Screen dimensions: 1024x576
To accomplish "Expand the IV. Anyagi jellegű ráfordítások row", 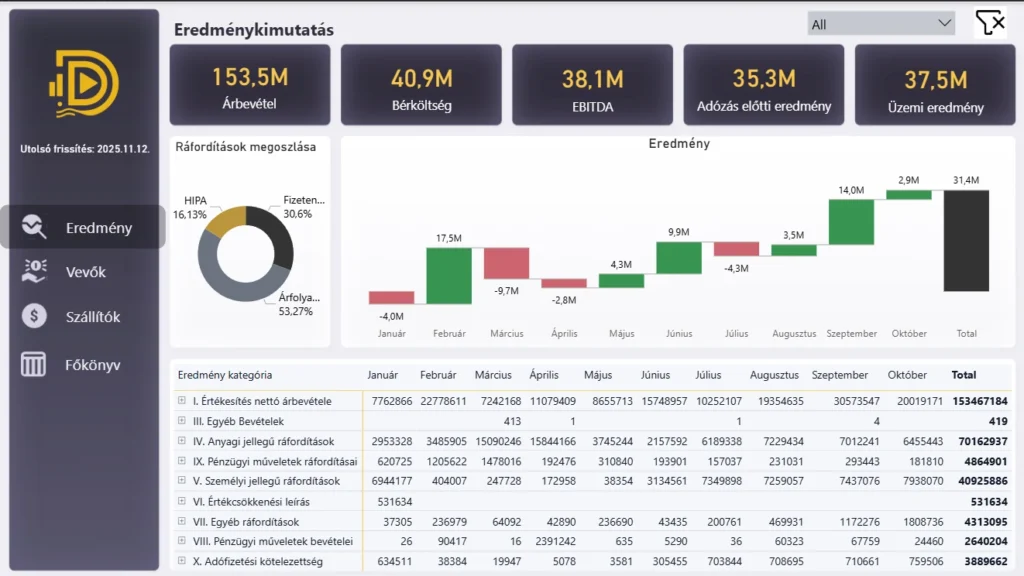I will (x=182, y=441).
